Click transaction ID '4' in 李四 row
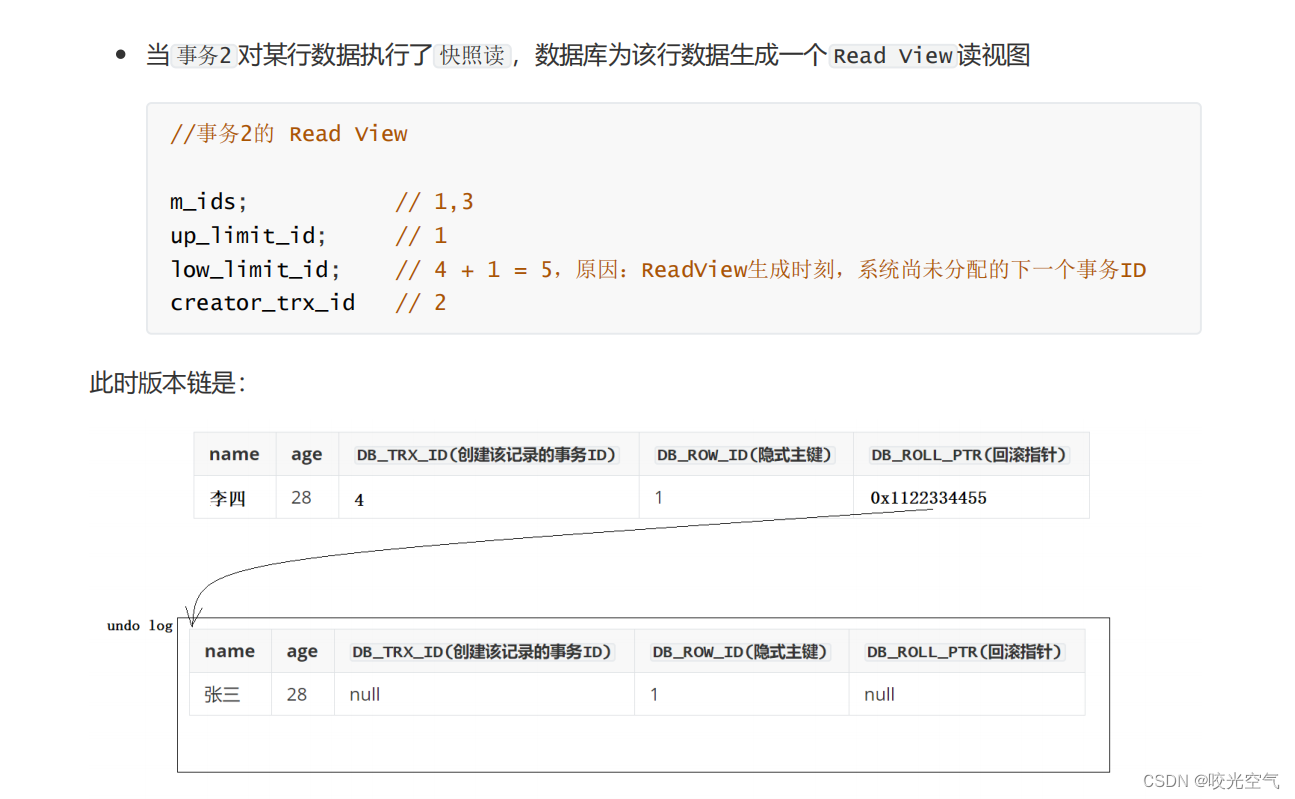The image size is (1295, 799). coord(359,499)
